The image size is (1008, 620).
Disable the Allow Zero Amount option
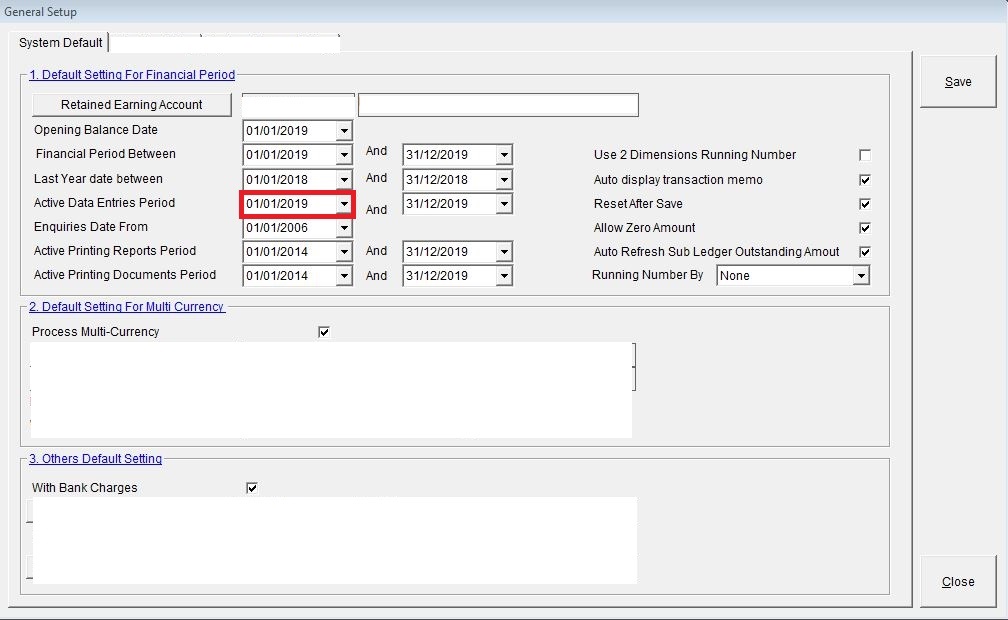[865, 228]
